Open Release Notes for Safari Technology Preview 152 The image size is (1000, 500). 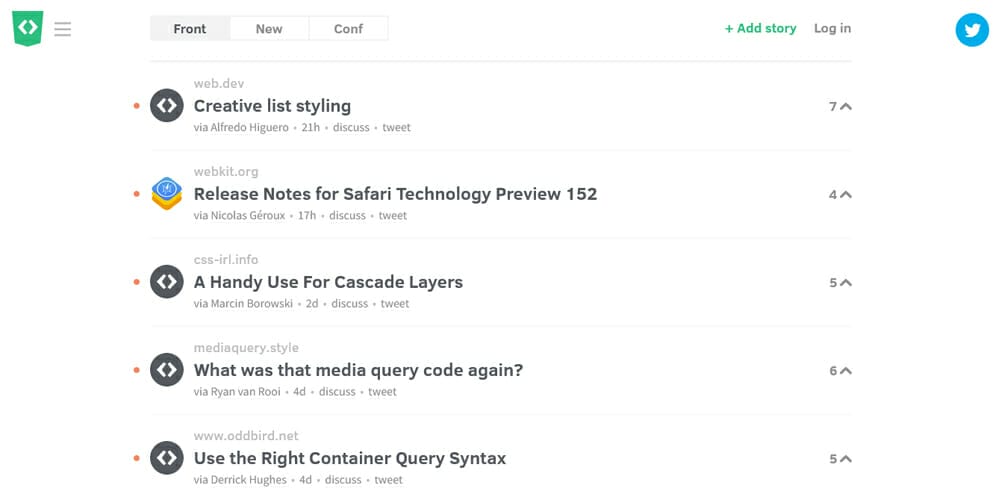point(395,194)
